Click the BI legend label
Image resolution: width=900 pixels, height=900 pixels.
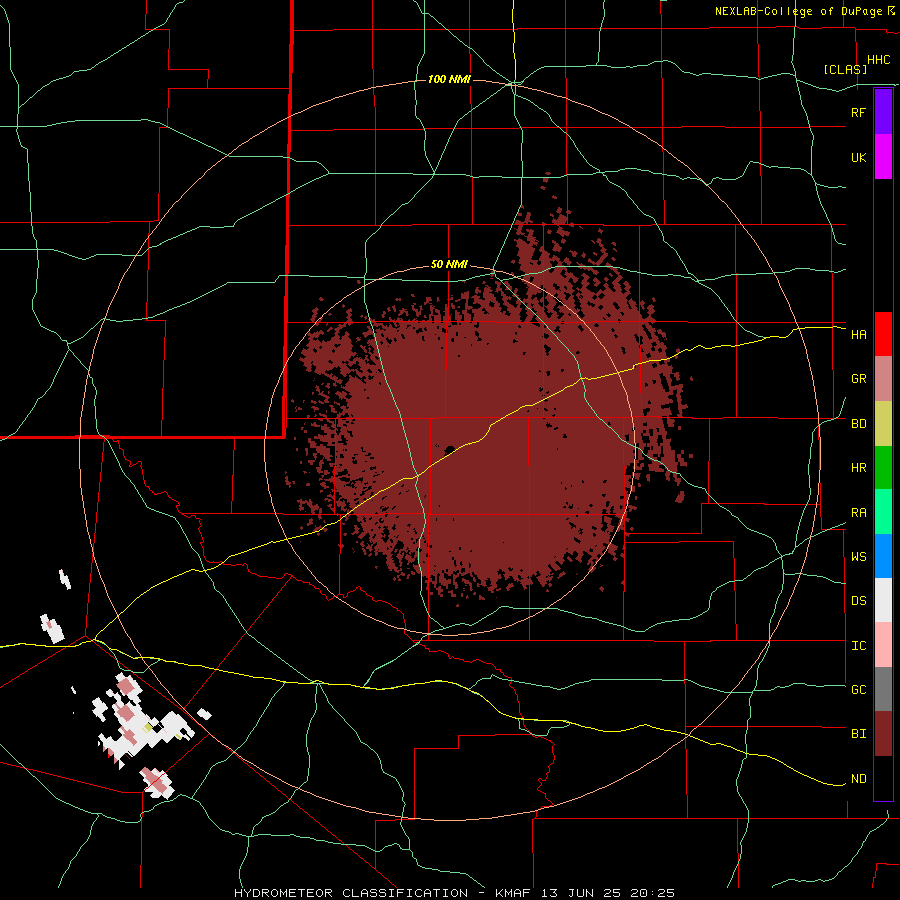tap(858, 734)
